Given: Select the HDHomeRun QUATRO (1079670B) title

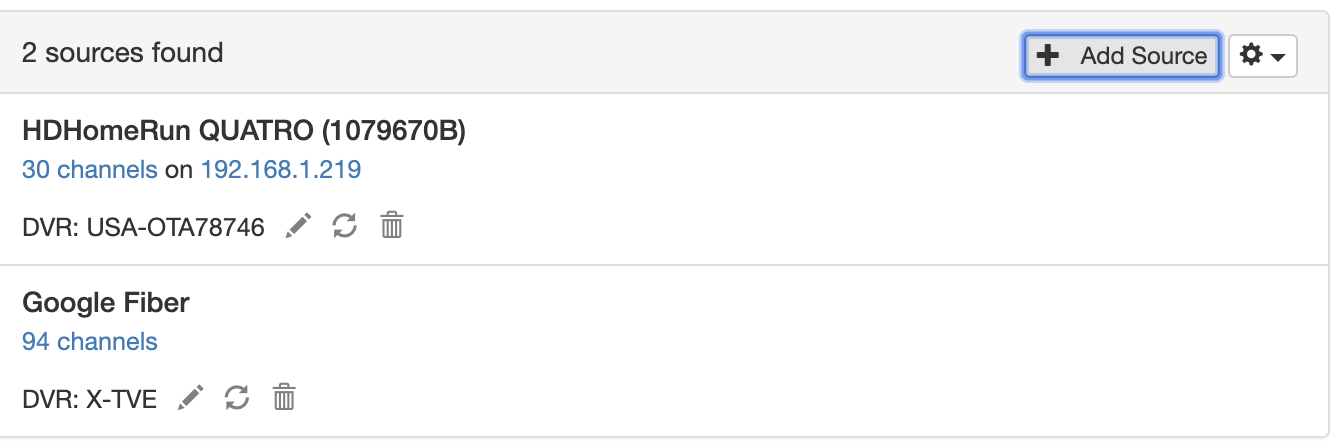Looking at the screenshot, I should point(244,131).
